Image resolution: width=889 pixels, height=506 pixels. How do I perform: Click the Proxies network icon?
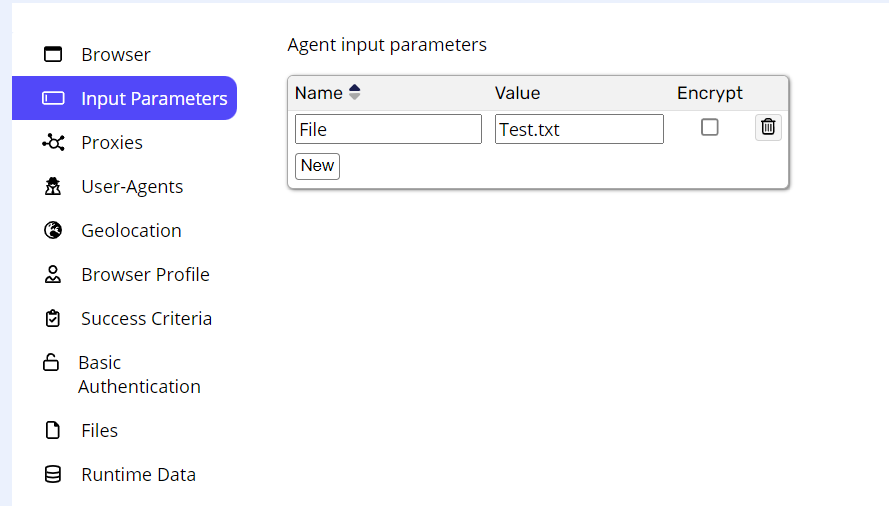coord(53,142)
